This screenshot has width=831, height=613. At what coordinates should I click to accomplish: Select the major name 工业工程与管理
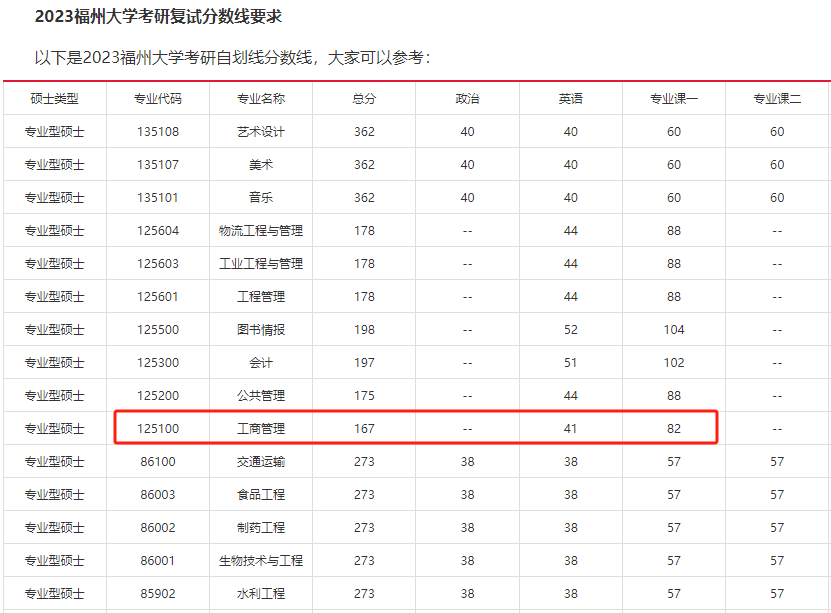[261, 263]
